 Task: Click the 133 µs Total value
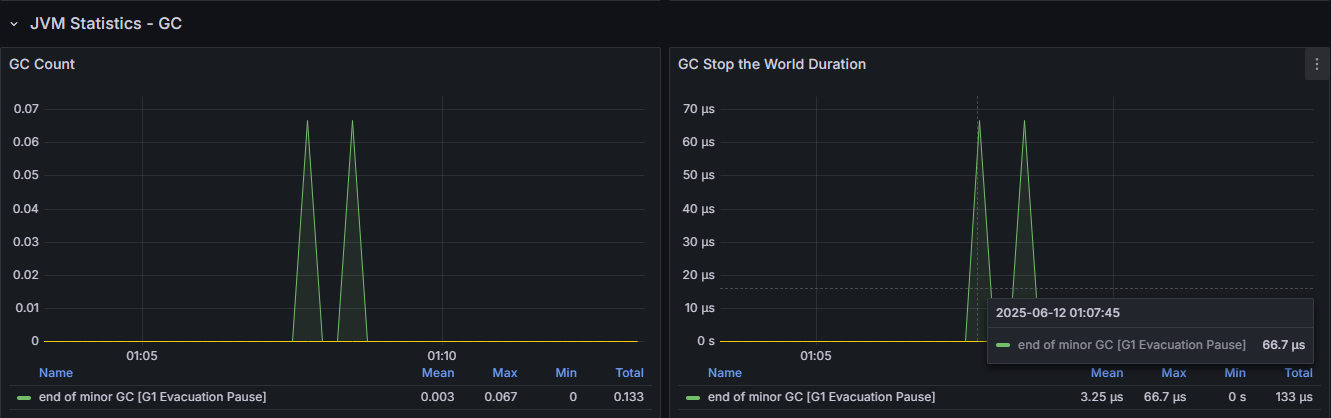point(1294,397)
